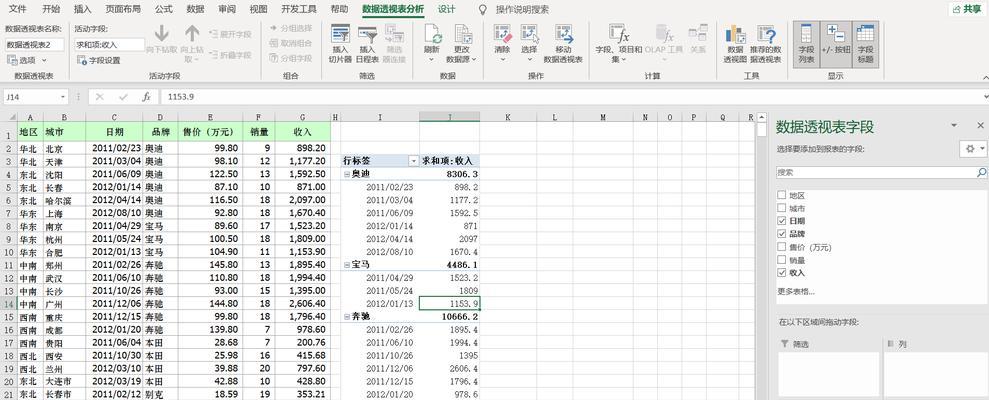Click inside the 数据透视表名称 input field

pyautogui.click(x=35, y=45)
